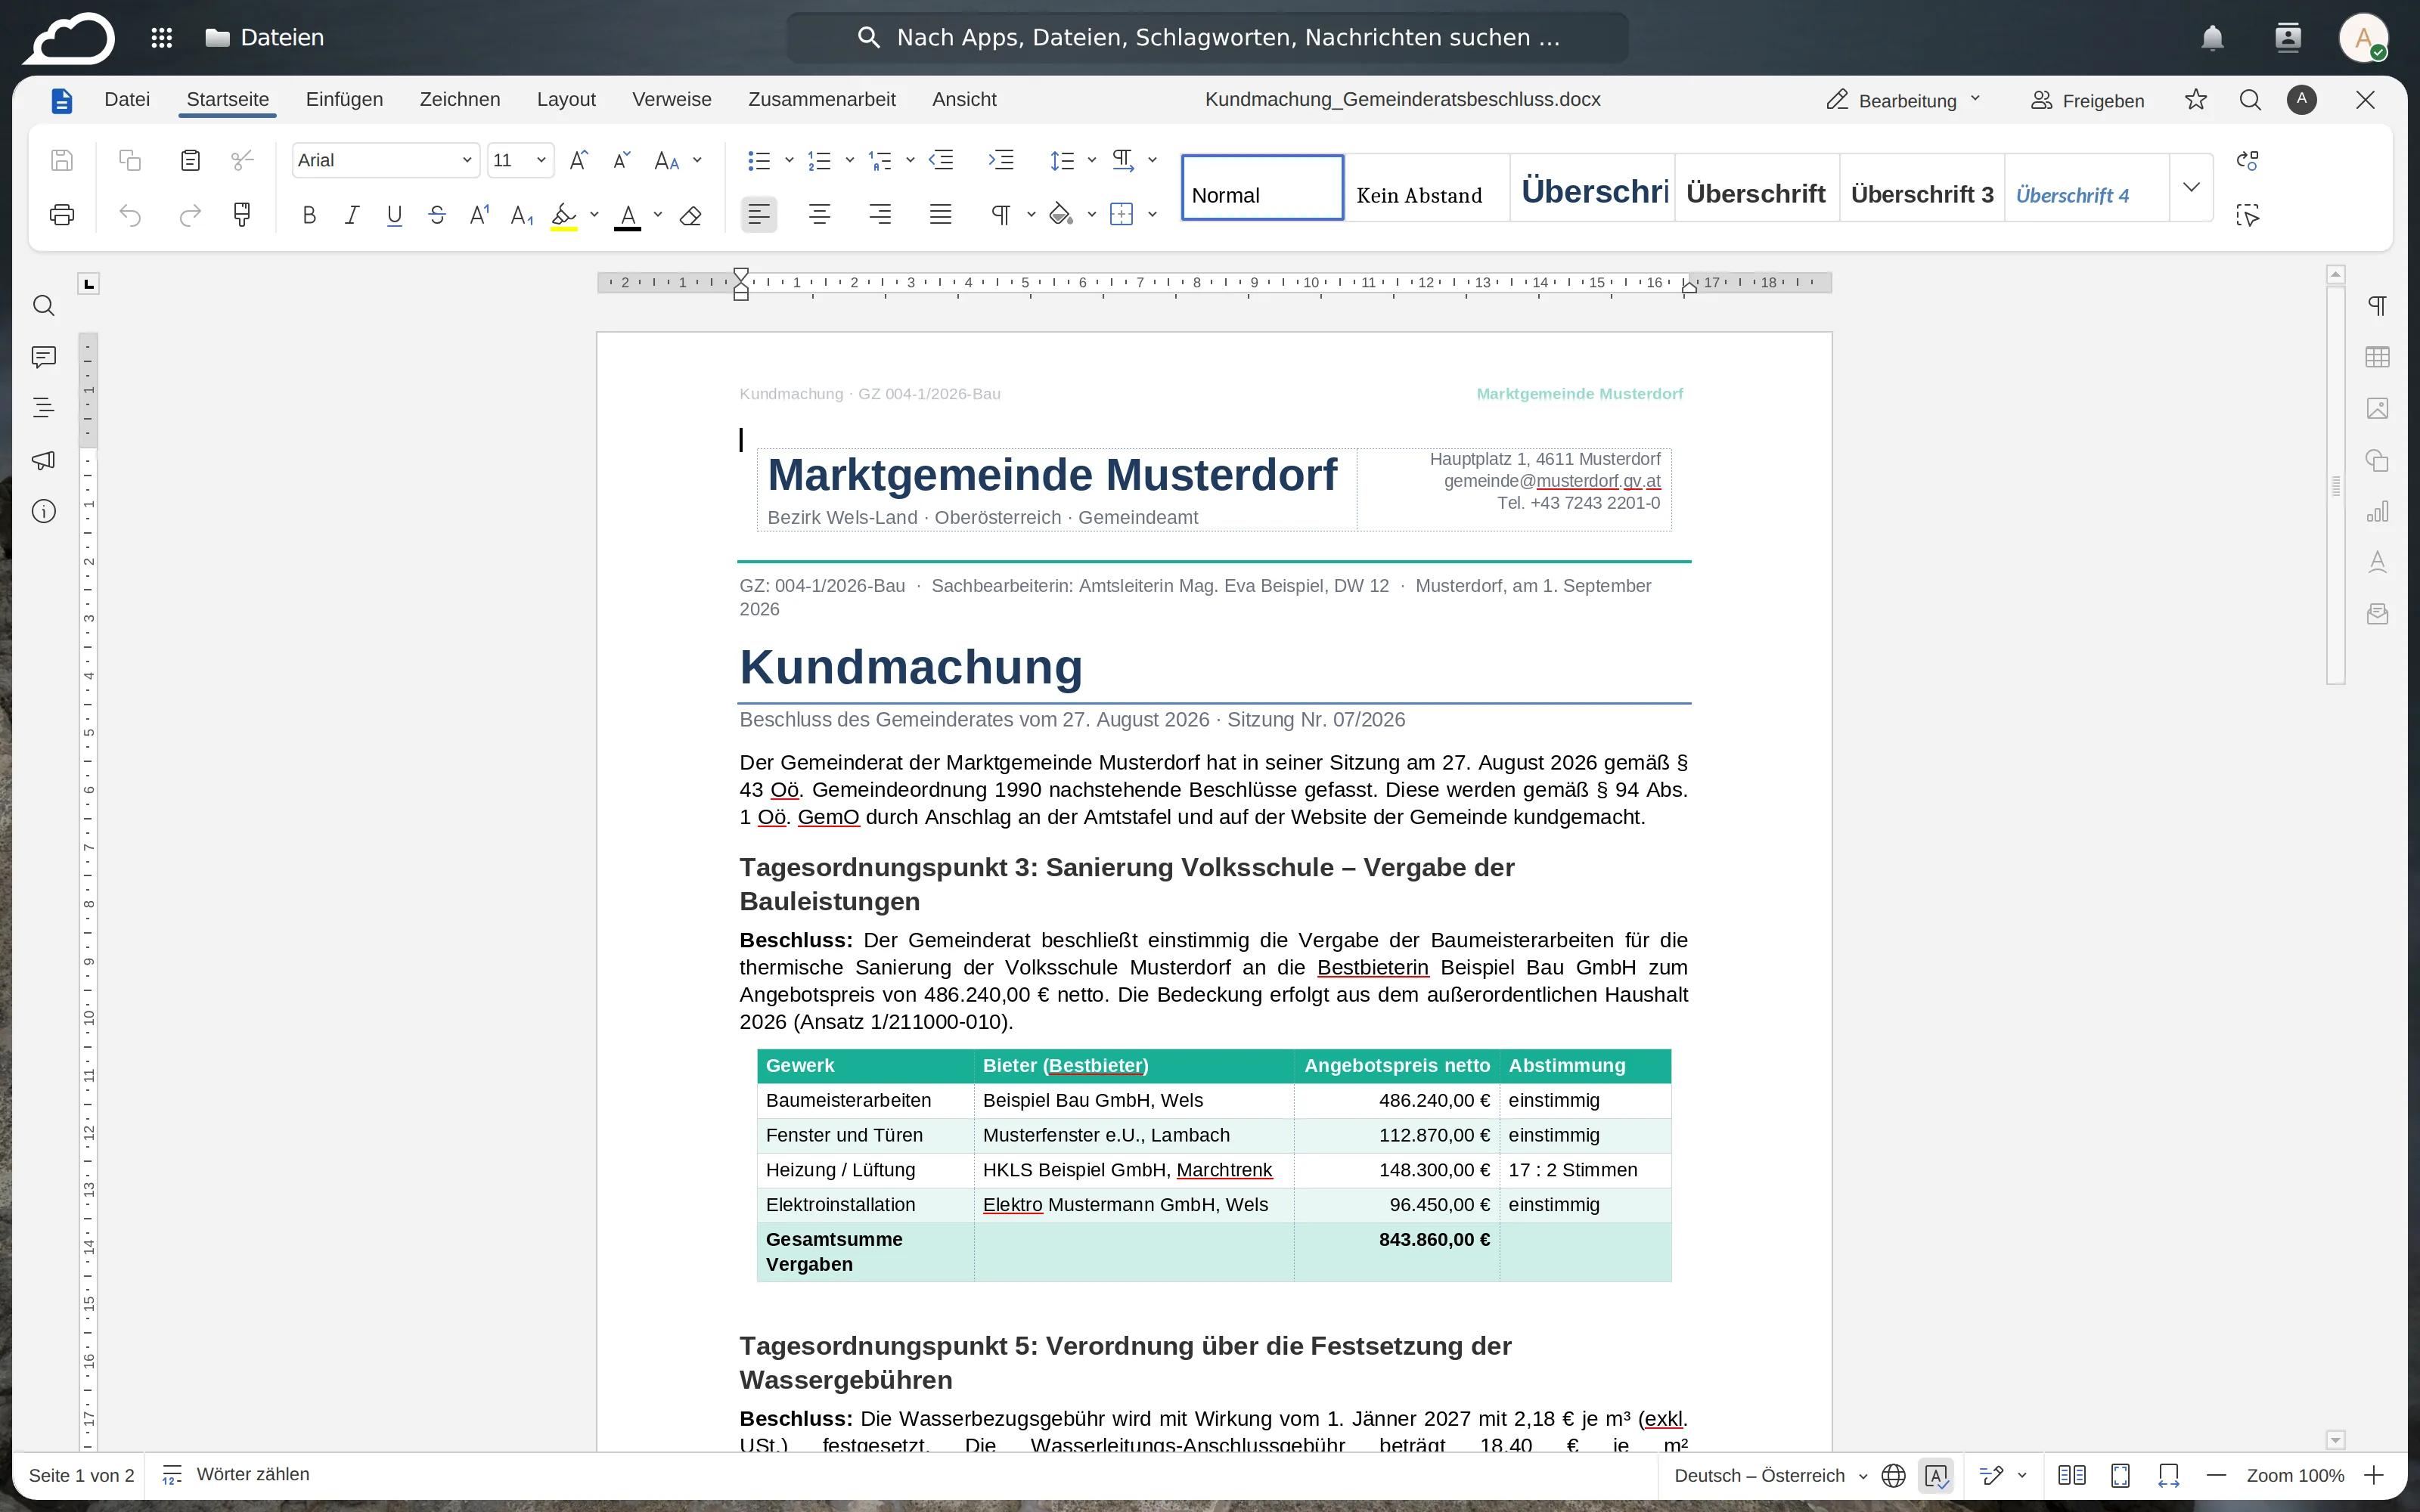
Task: Apply superscript formatting
Action: (x=480, y=215)
